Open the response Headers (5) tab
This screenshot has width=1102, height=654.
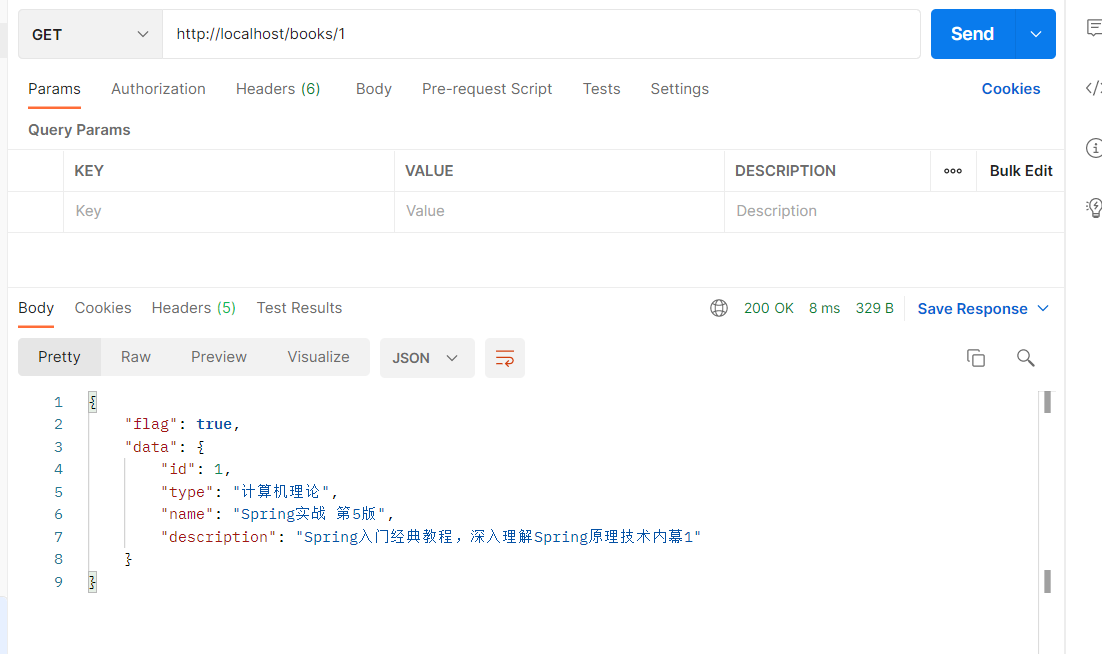click(x=193, y=308)
